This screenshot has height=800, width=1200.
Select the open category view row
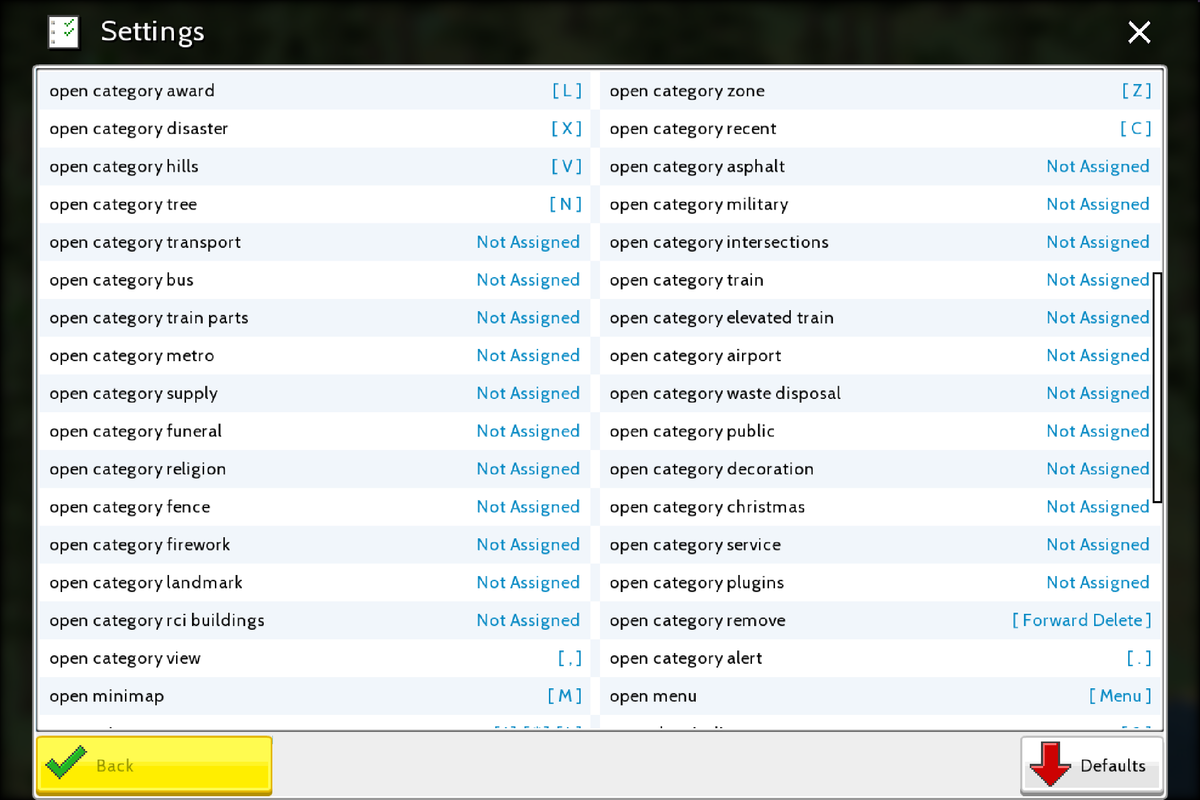(x=315, y=659)
